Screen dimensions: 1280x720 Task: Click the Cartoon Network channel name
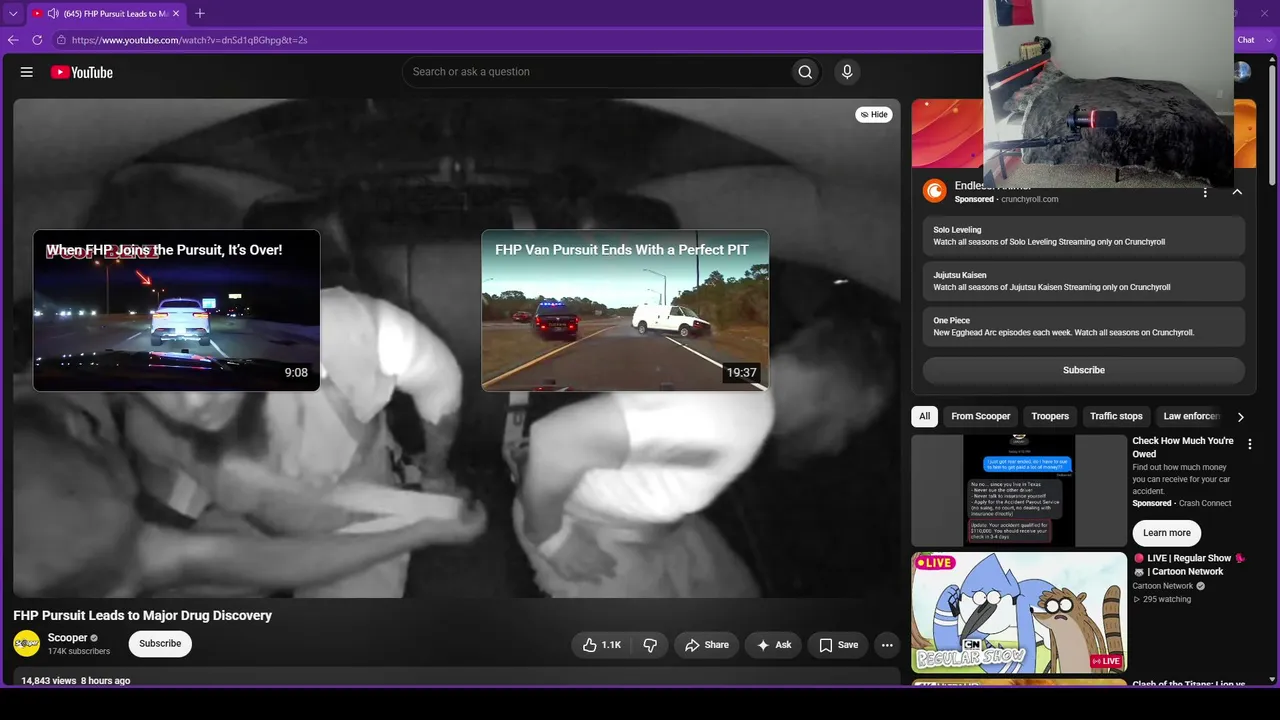click(1163, 586)
